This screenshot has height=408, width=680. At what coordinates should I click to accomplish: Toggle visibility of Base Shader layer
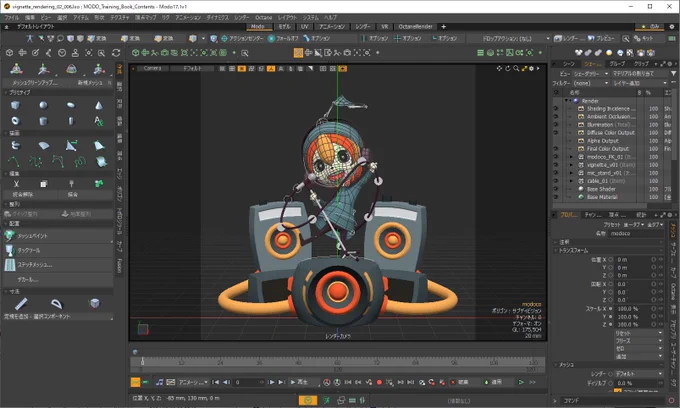point(556,189)
